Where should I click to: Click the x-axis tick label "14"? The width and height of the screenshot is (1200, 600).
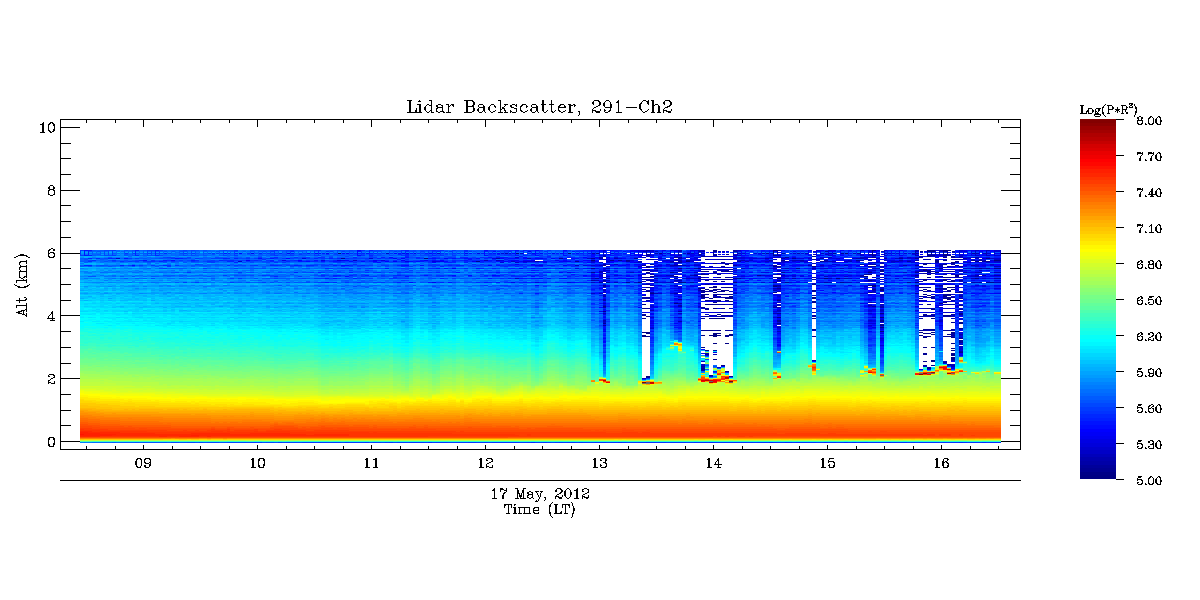click(x=714, y=464)
